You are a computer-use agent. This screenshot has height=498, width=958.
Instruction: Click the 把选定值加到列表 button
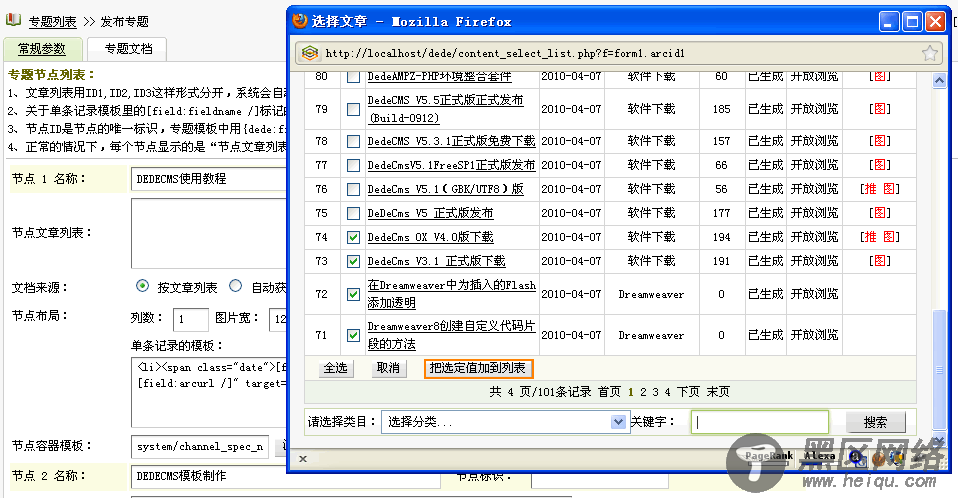[x=478, y=368]
